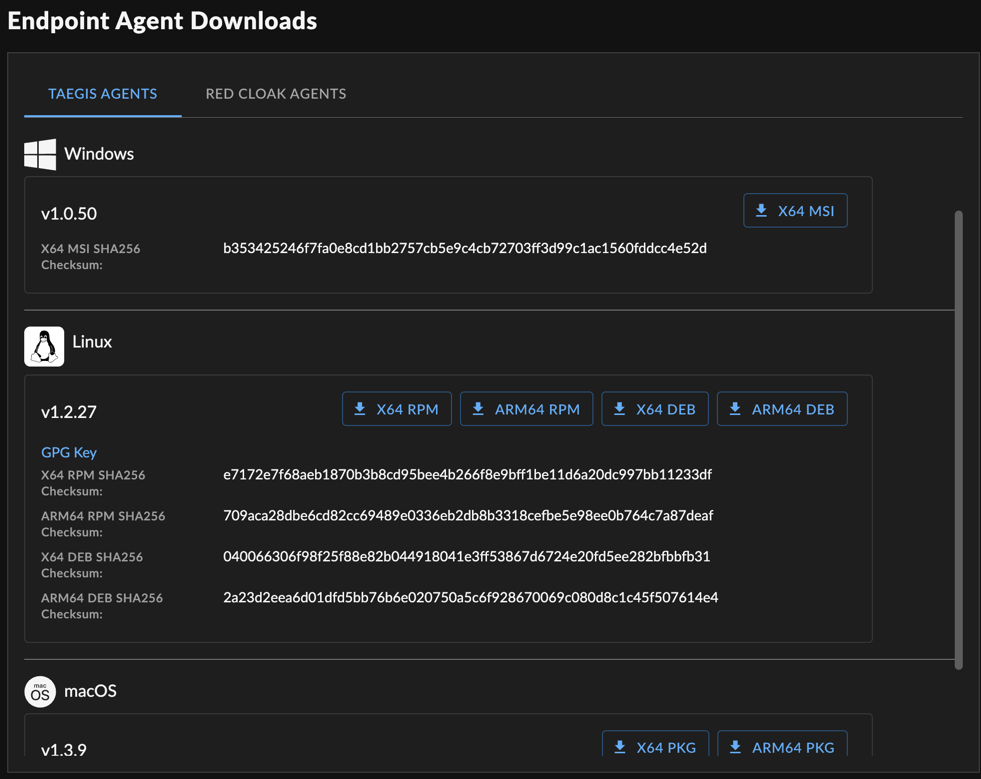Select the X64 RPM SHA256 checksum value
Image resolution: width=981 pixels, height=779 pixels.
(467, 475)
